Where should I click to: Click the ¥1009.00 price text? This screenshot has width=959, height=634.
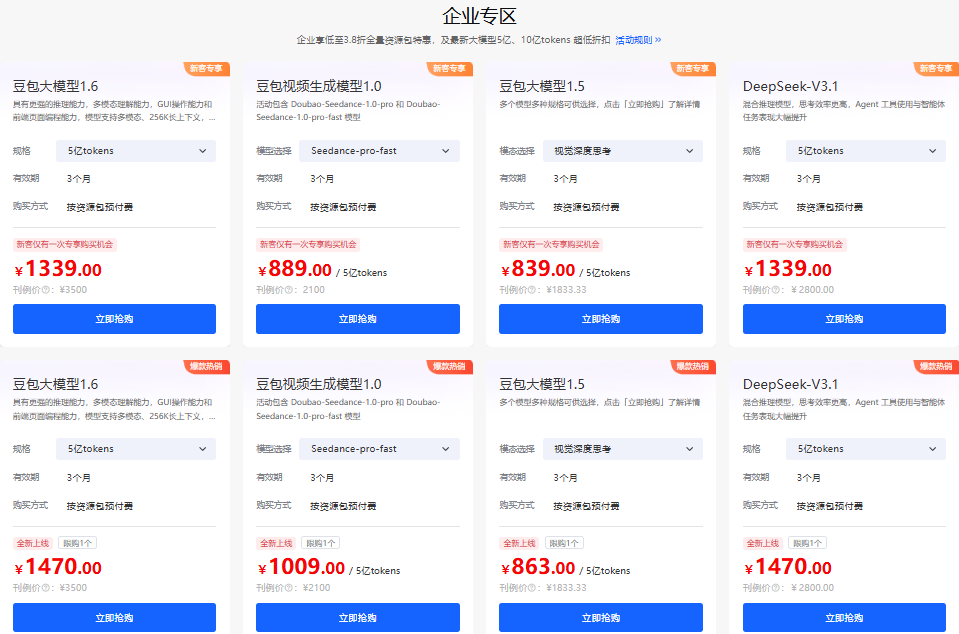[x=302, y=567]
